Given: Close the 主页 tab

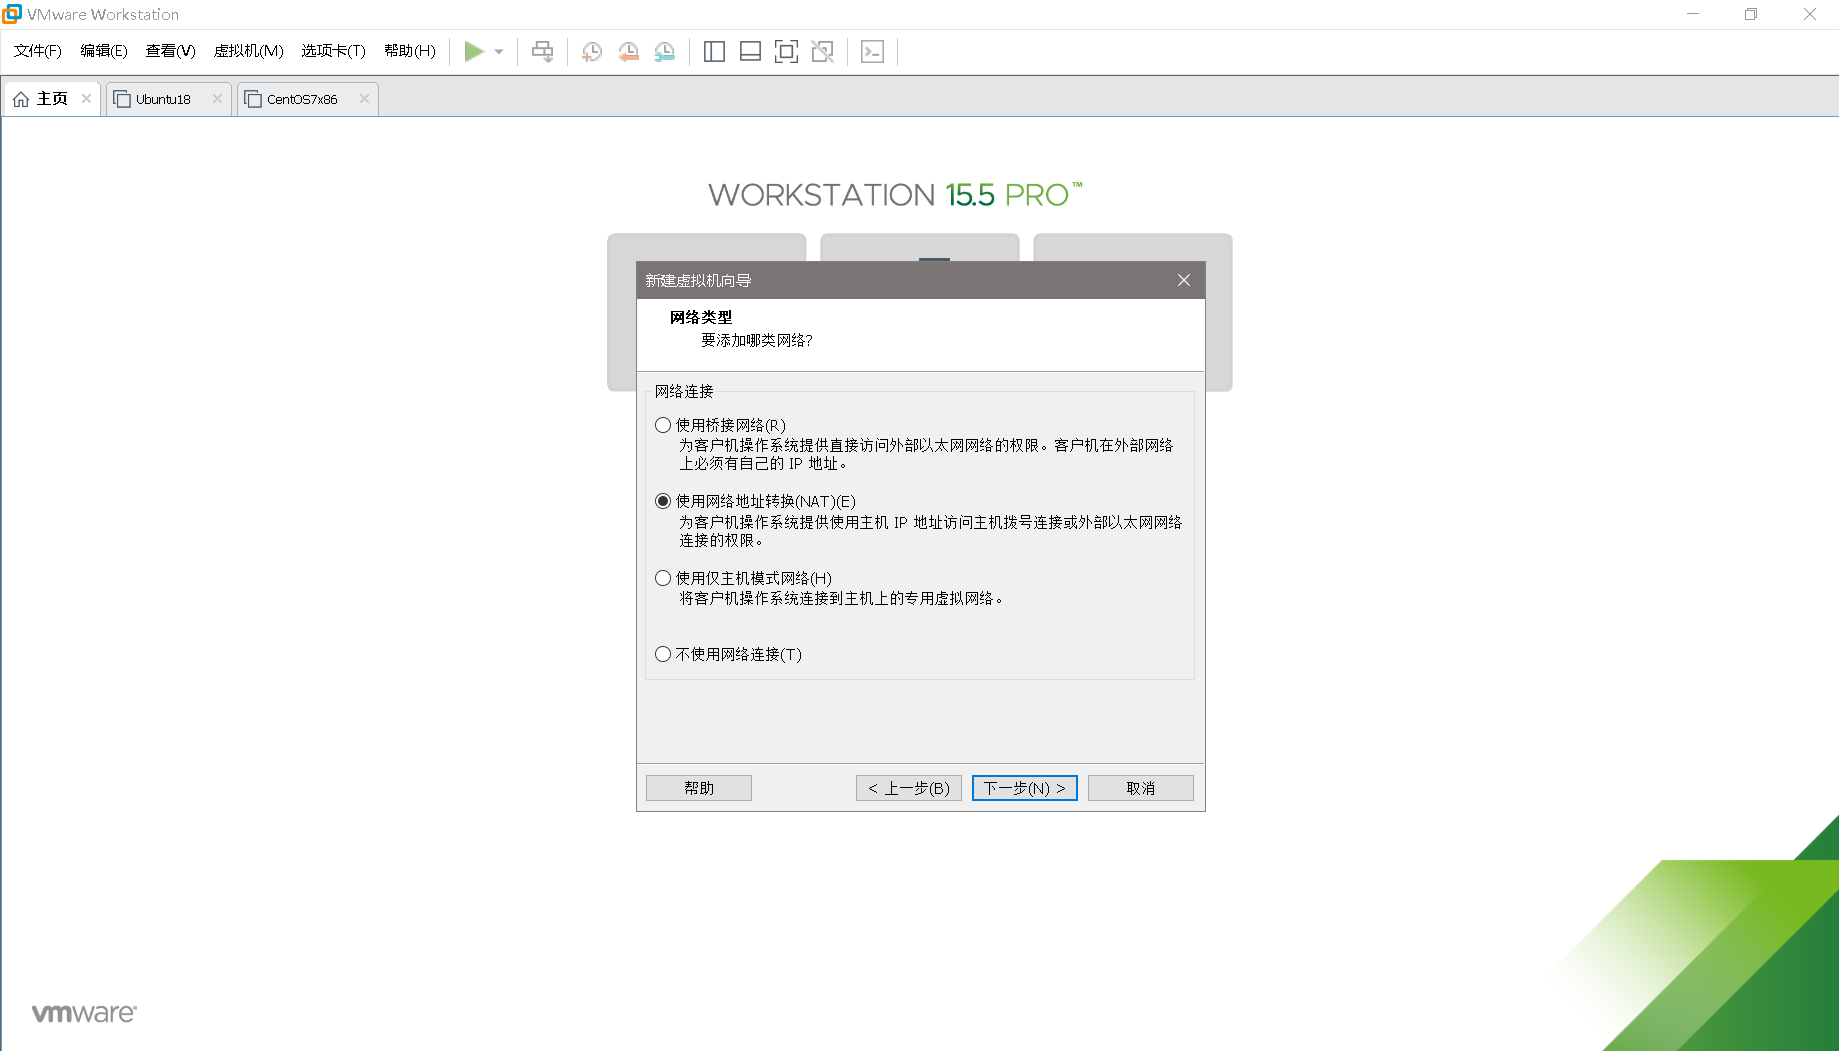Looking at the screenshot, I should (x=86, y=98).
